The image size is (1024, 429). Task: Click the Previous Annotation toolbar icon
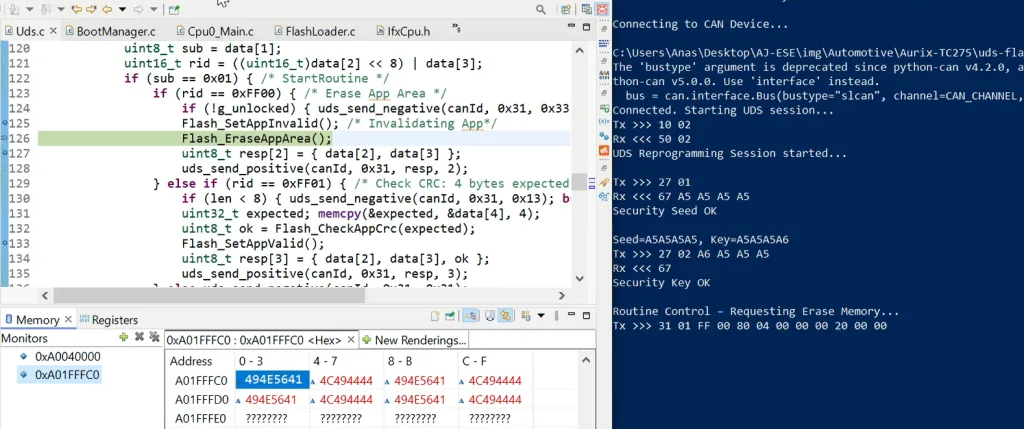pos(46,9)
